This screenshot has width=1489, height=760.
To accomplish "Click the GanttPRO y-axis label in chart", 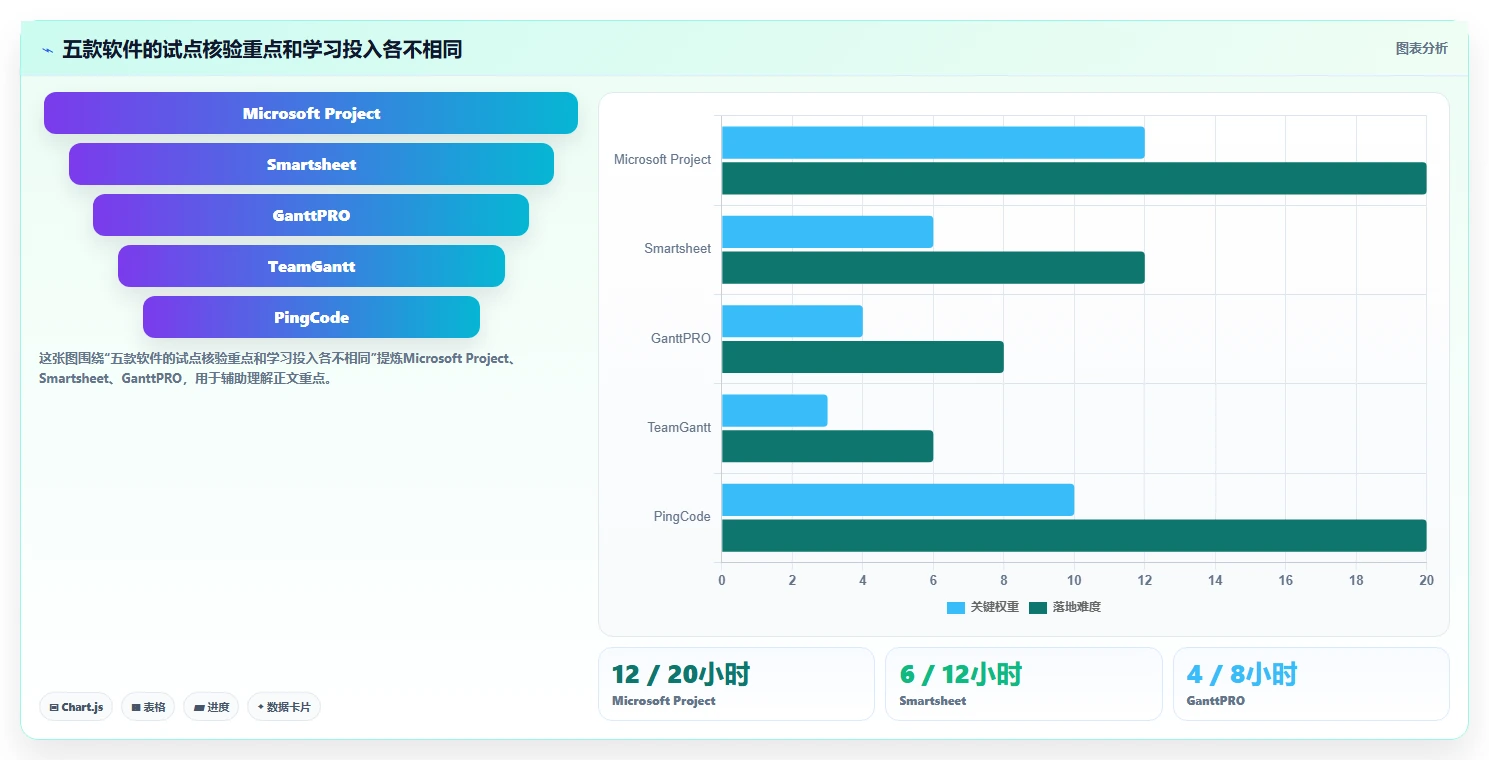I will click(680, 339).
